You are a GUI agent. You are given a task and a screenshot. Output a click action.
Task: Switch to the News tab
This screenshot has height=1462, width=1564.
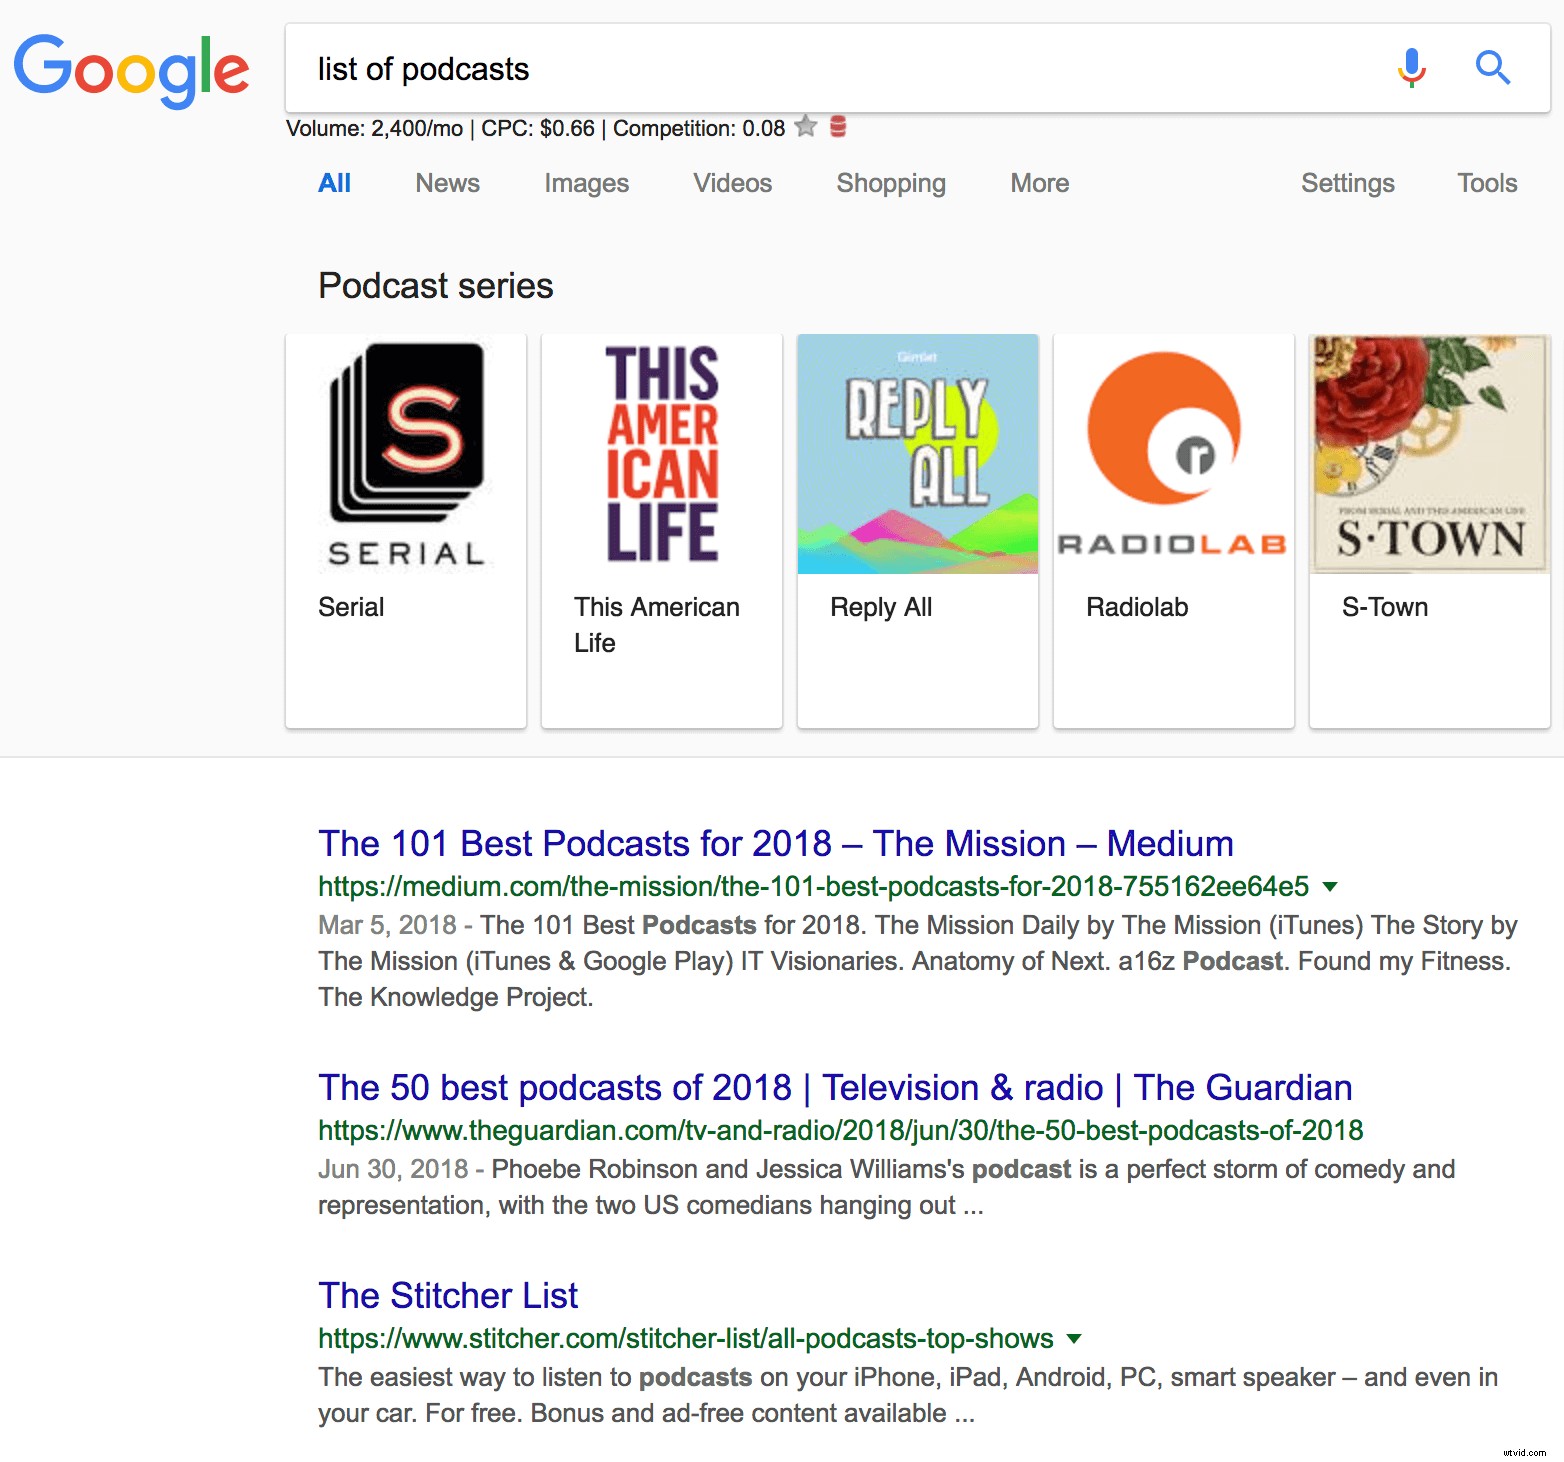tap(447, 183)
